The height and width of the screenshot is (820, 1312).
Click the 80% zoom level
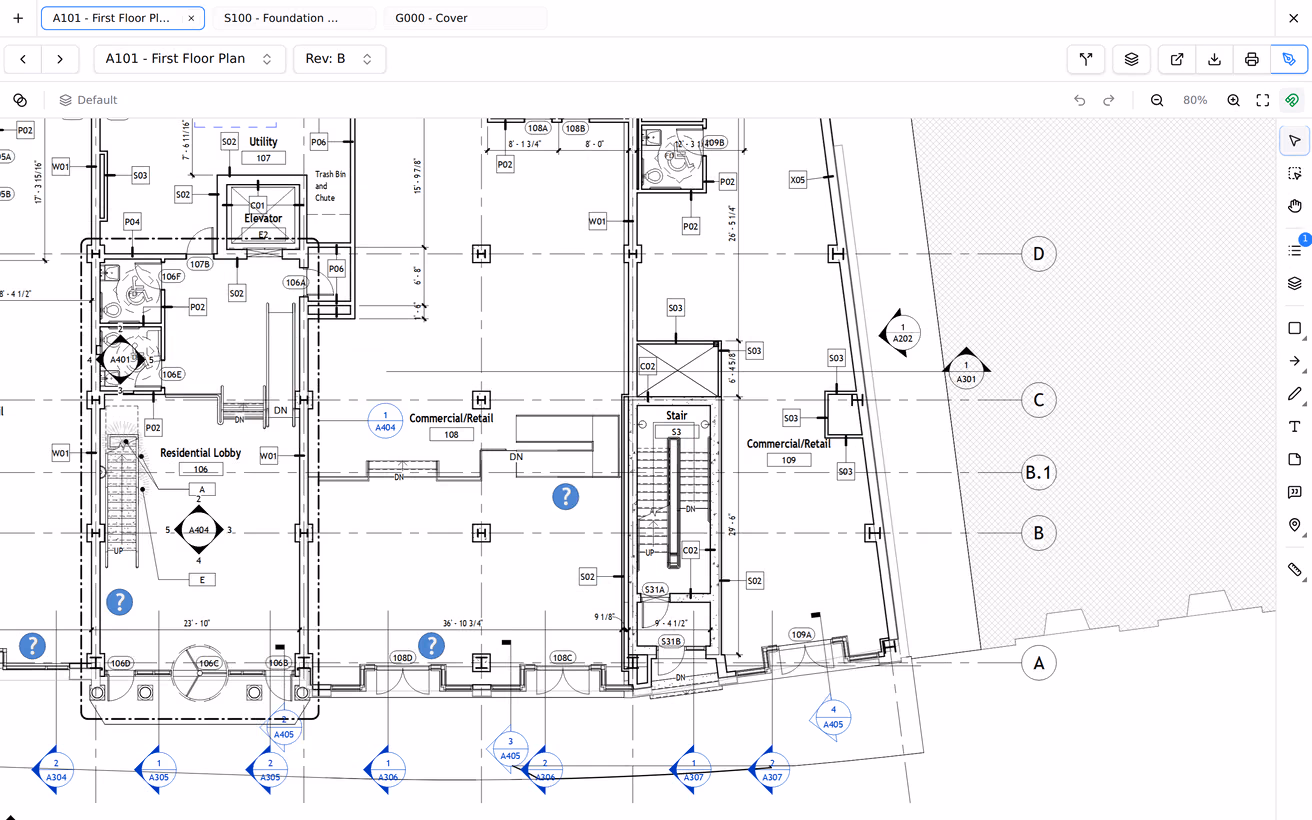coord(1195,100)
